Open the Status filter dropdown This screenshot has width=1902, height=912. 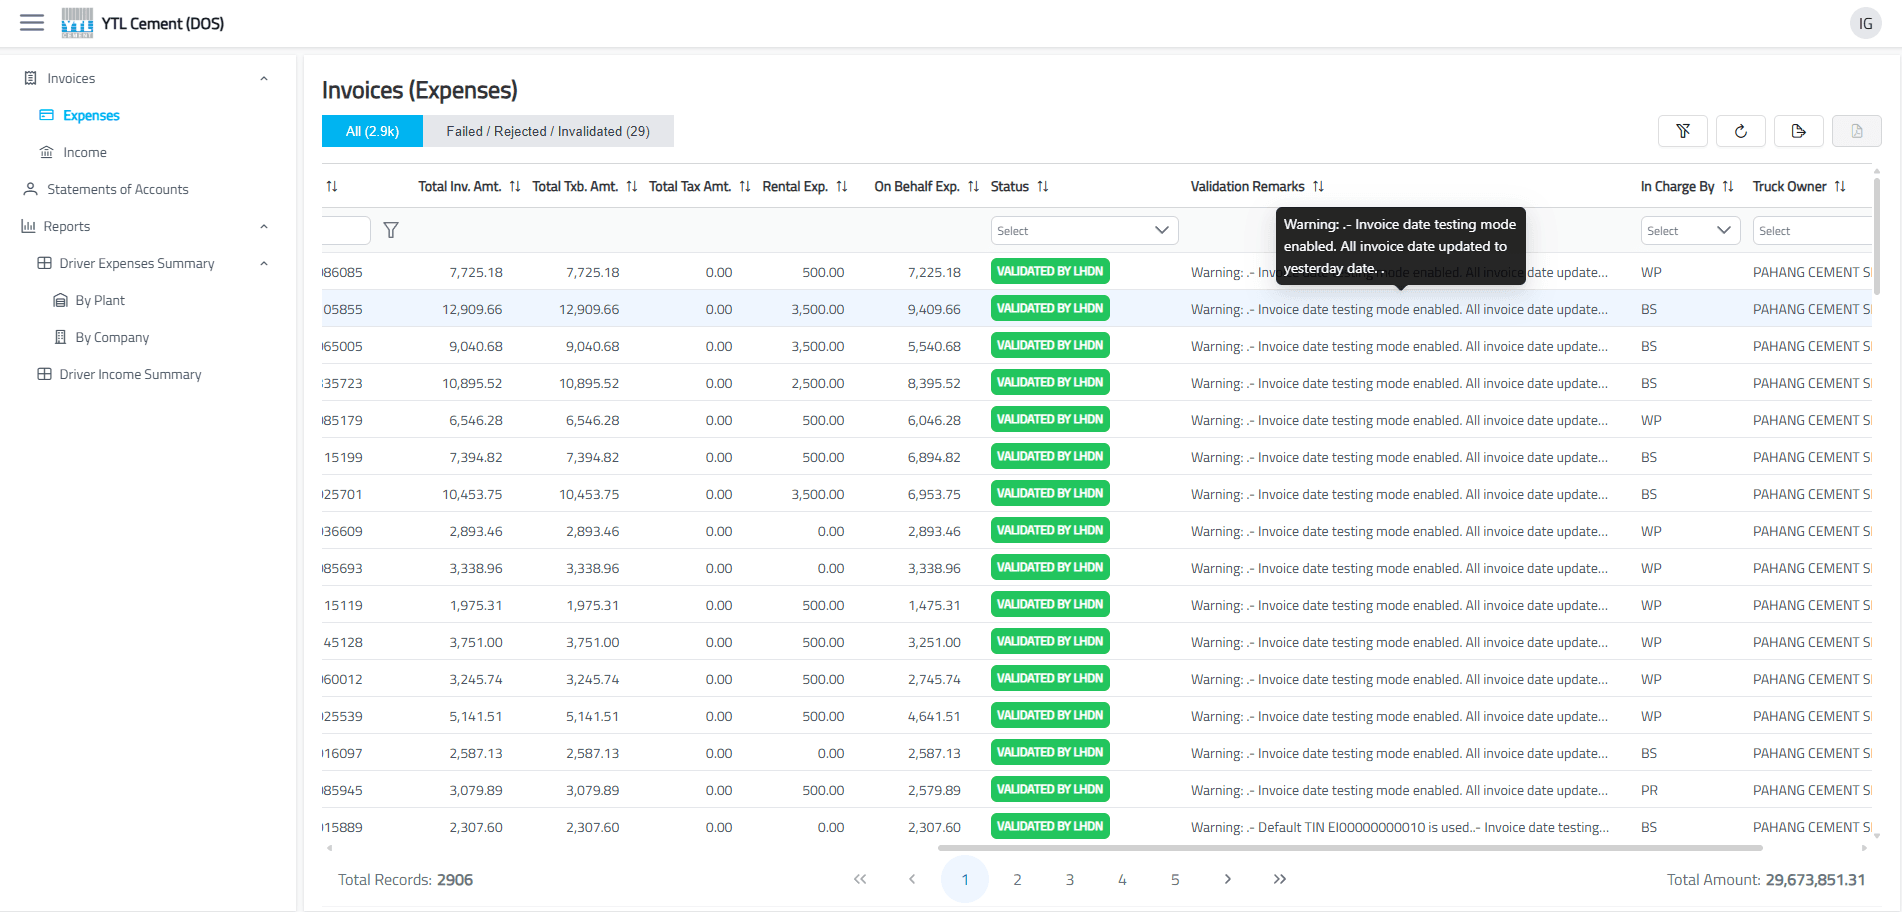tap(1084, 231)
